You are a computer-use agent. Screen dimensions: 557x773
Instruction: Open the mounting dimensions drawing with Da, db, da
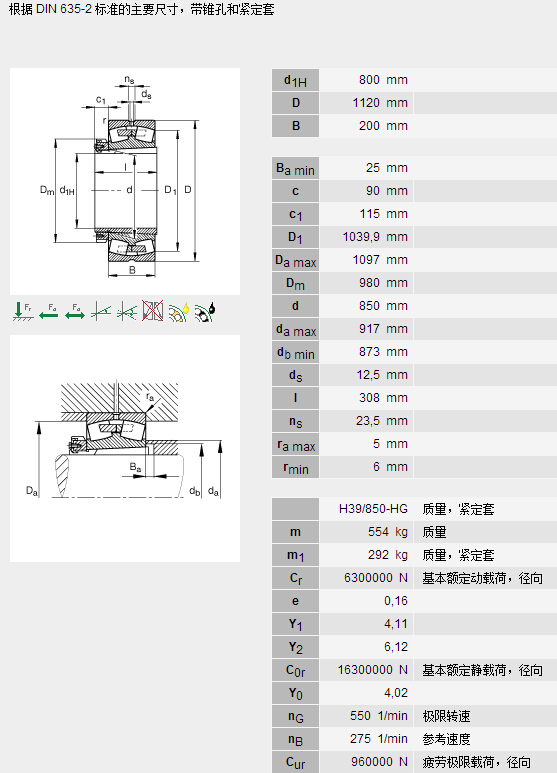click(x=125, y=448)
